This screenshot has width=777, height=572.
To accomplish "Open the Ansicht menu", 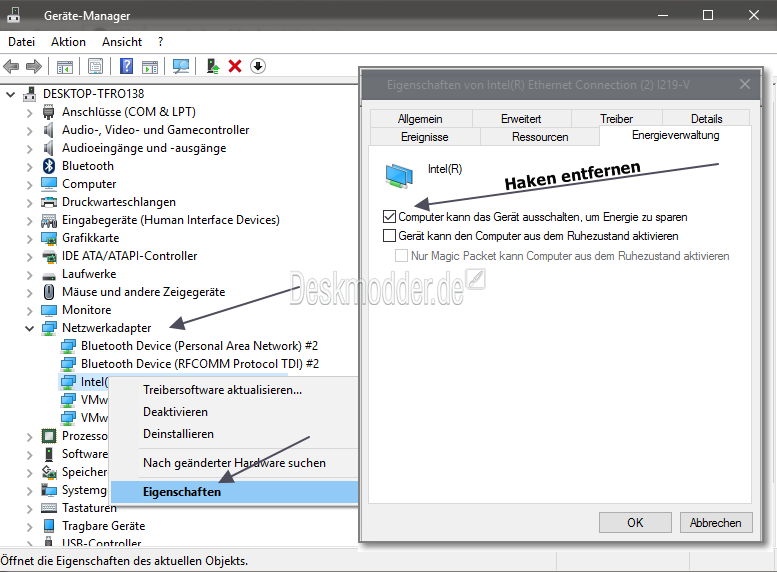I will [122, 42].
